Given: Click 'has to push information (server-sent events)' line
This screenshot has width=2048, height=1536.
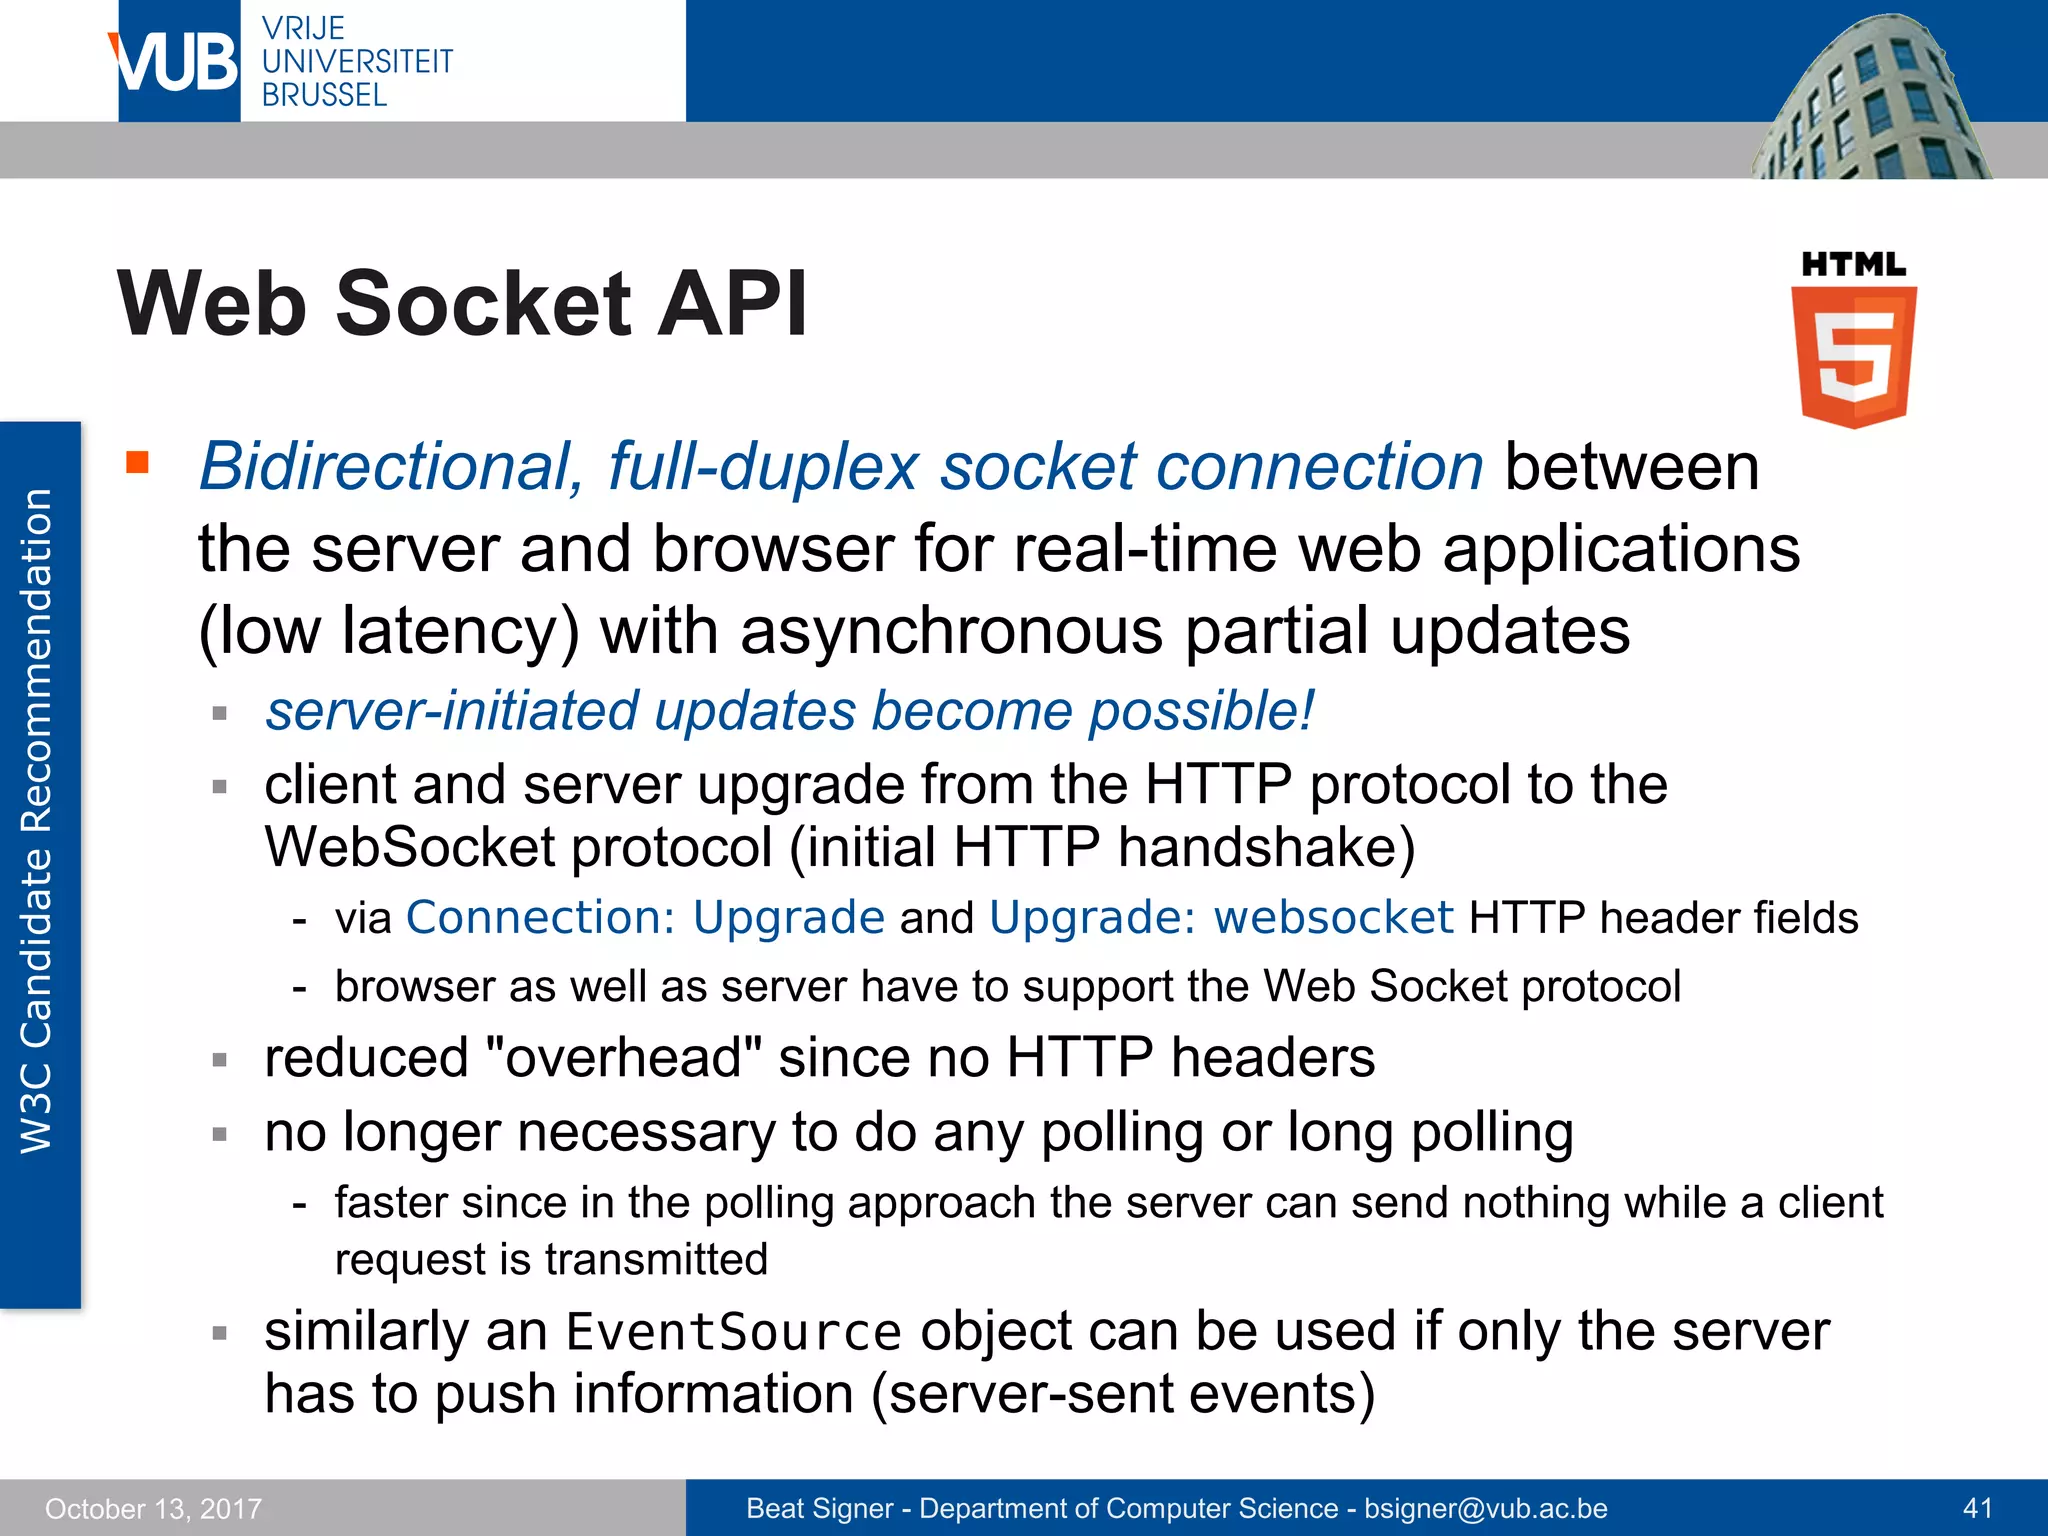Looking at the screenshot, I should 820,1395.
